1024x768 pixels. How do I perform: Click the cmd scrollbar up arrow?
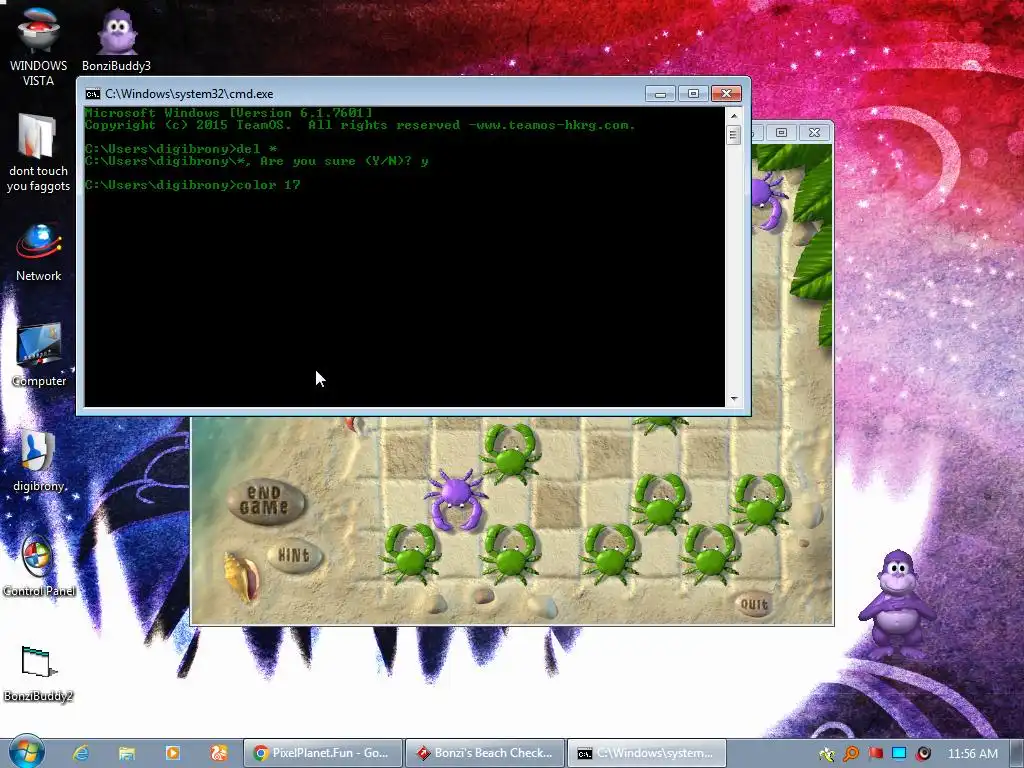coord(734,116)
